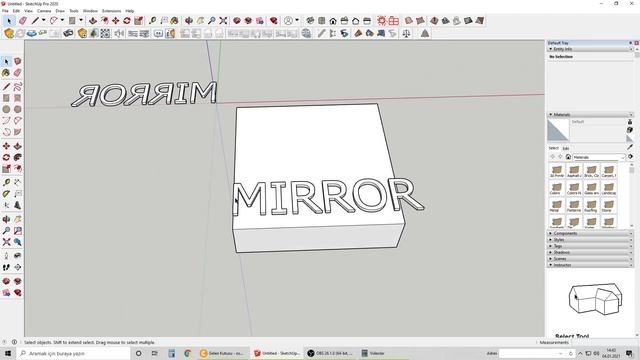Open Chrome from the taskbar
Screen dimensions: 640x360
click(x=187, y=353)
